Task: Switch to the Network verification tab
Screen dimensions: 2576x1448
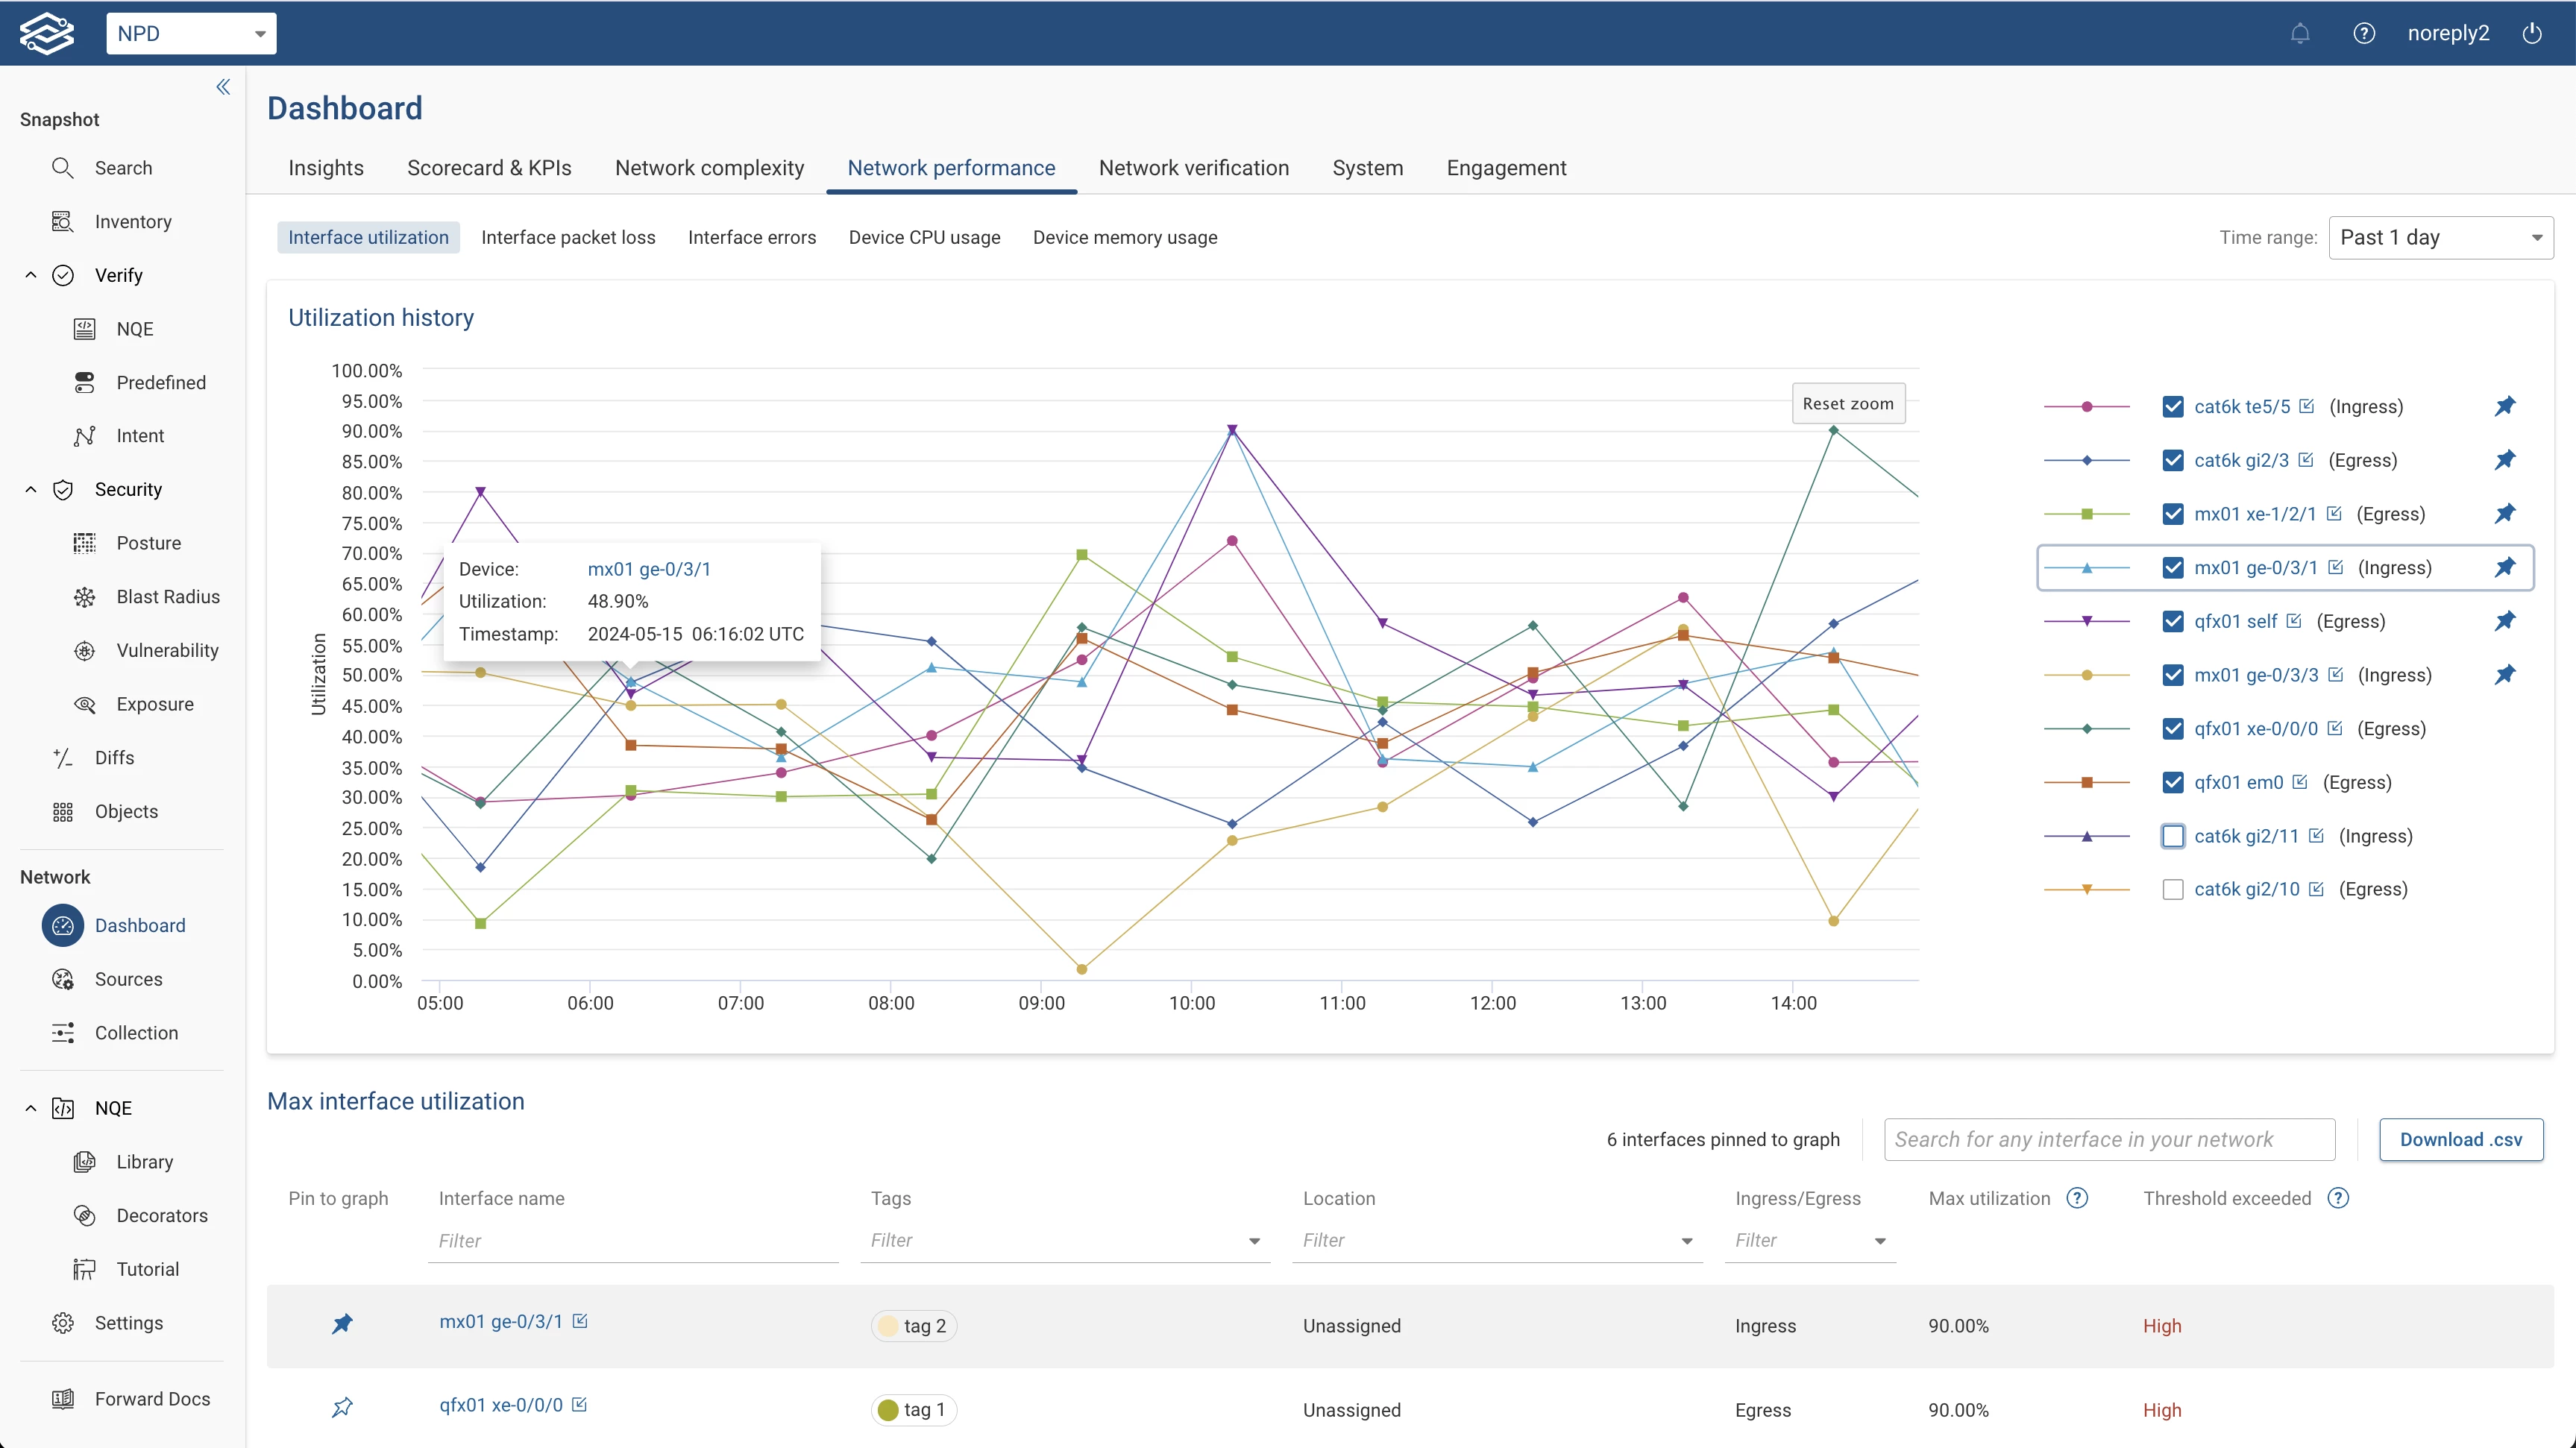Action: coord(1193,168)
